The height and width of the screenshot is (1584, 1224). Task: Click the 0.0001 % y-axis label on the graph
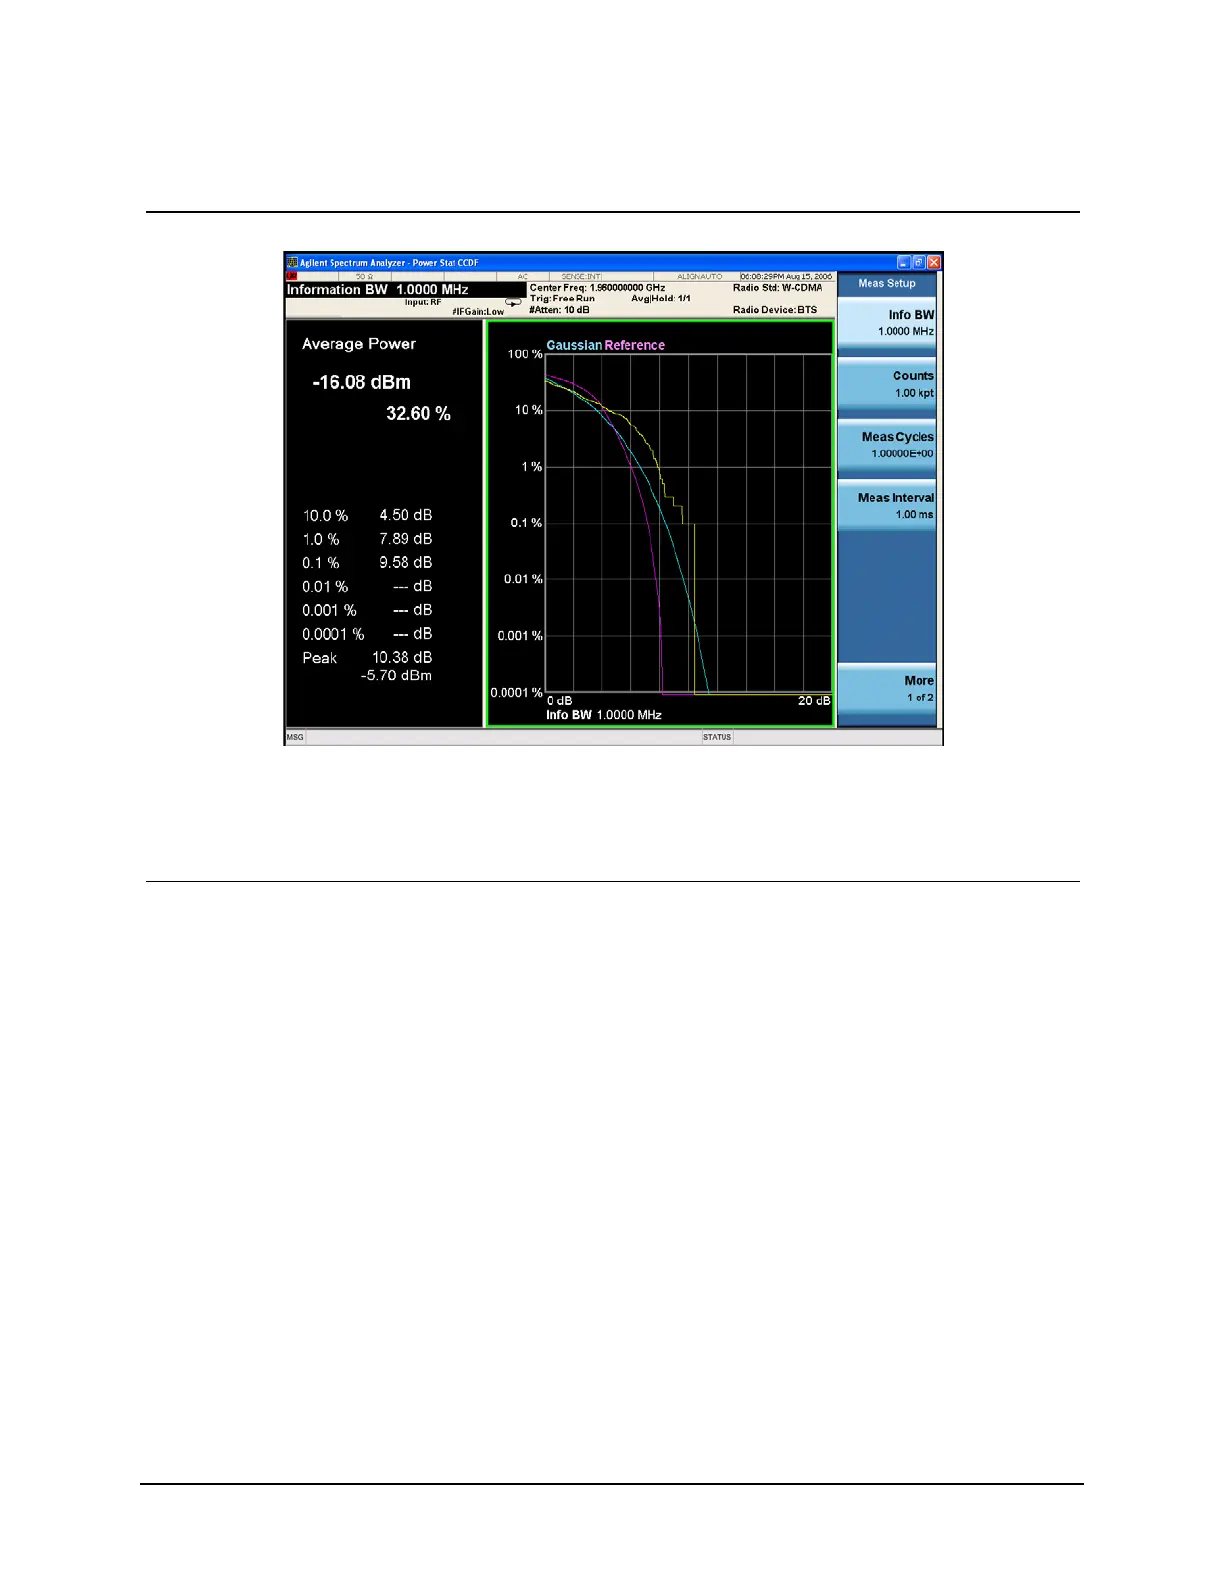(x=517, y=693)
